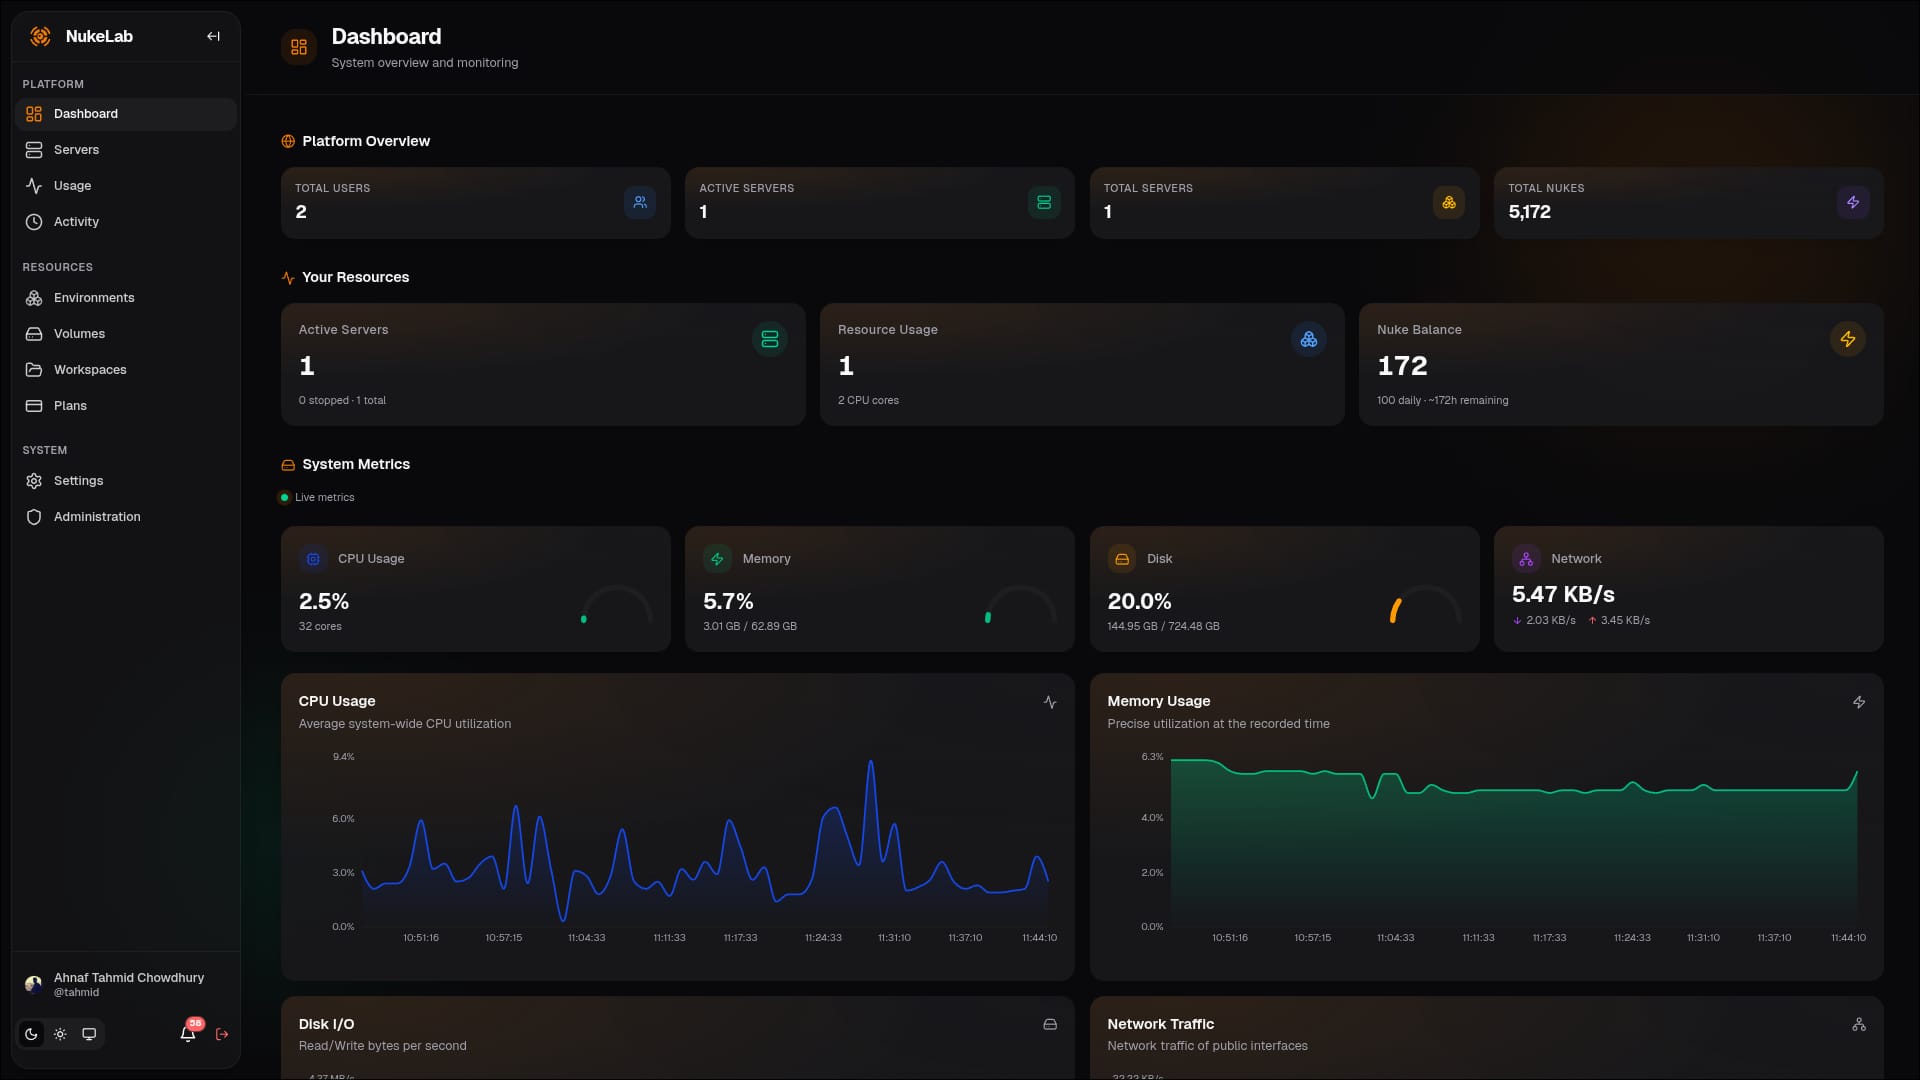The height and width of the screenshot is (1080, 1920).
Task: Switch to dark theme moon toggle
Action: coord(31,1034)
